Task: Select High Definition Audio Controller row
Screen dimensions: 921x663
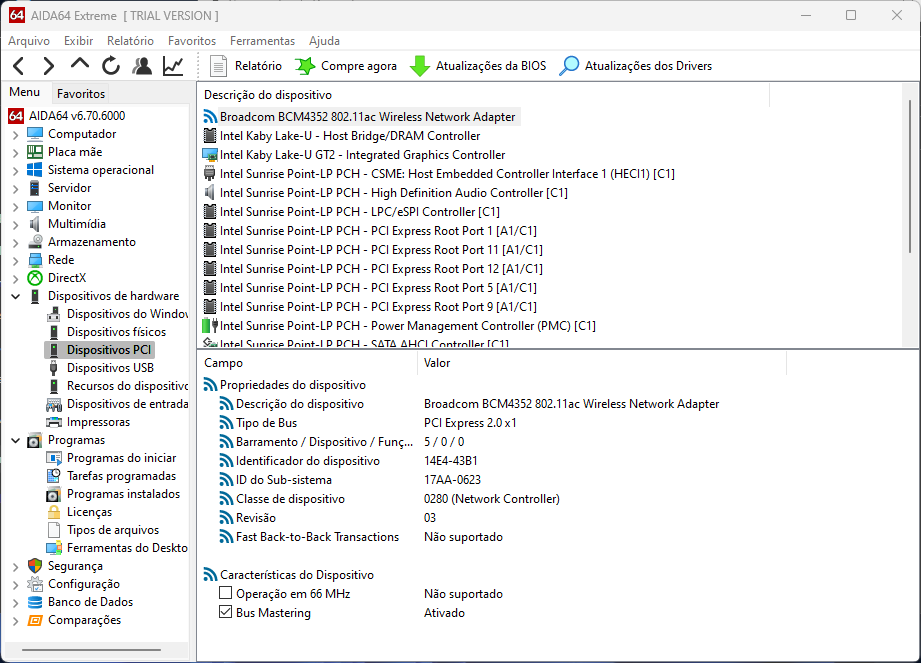Action: coord(385,193)
